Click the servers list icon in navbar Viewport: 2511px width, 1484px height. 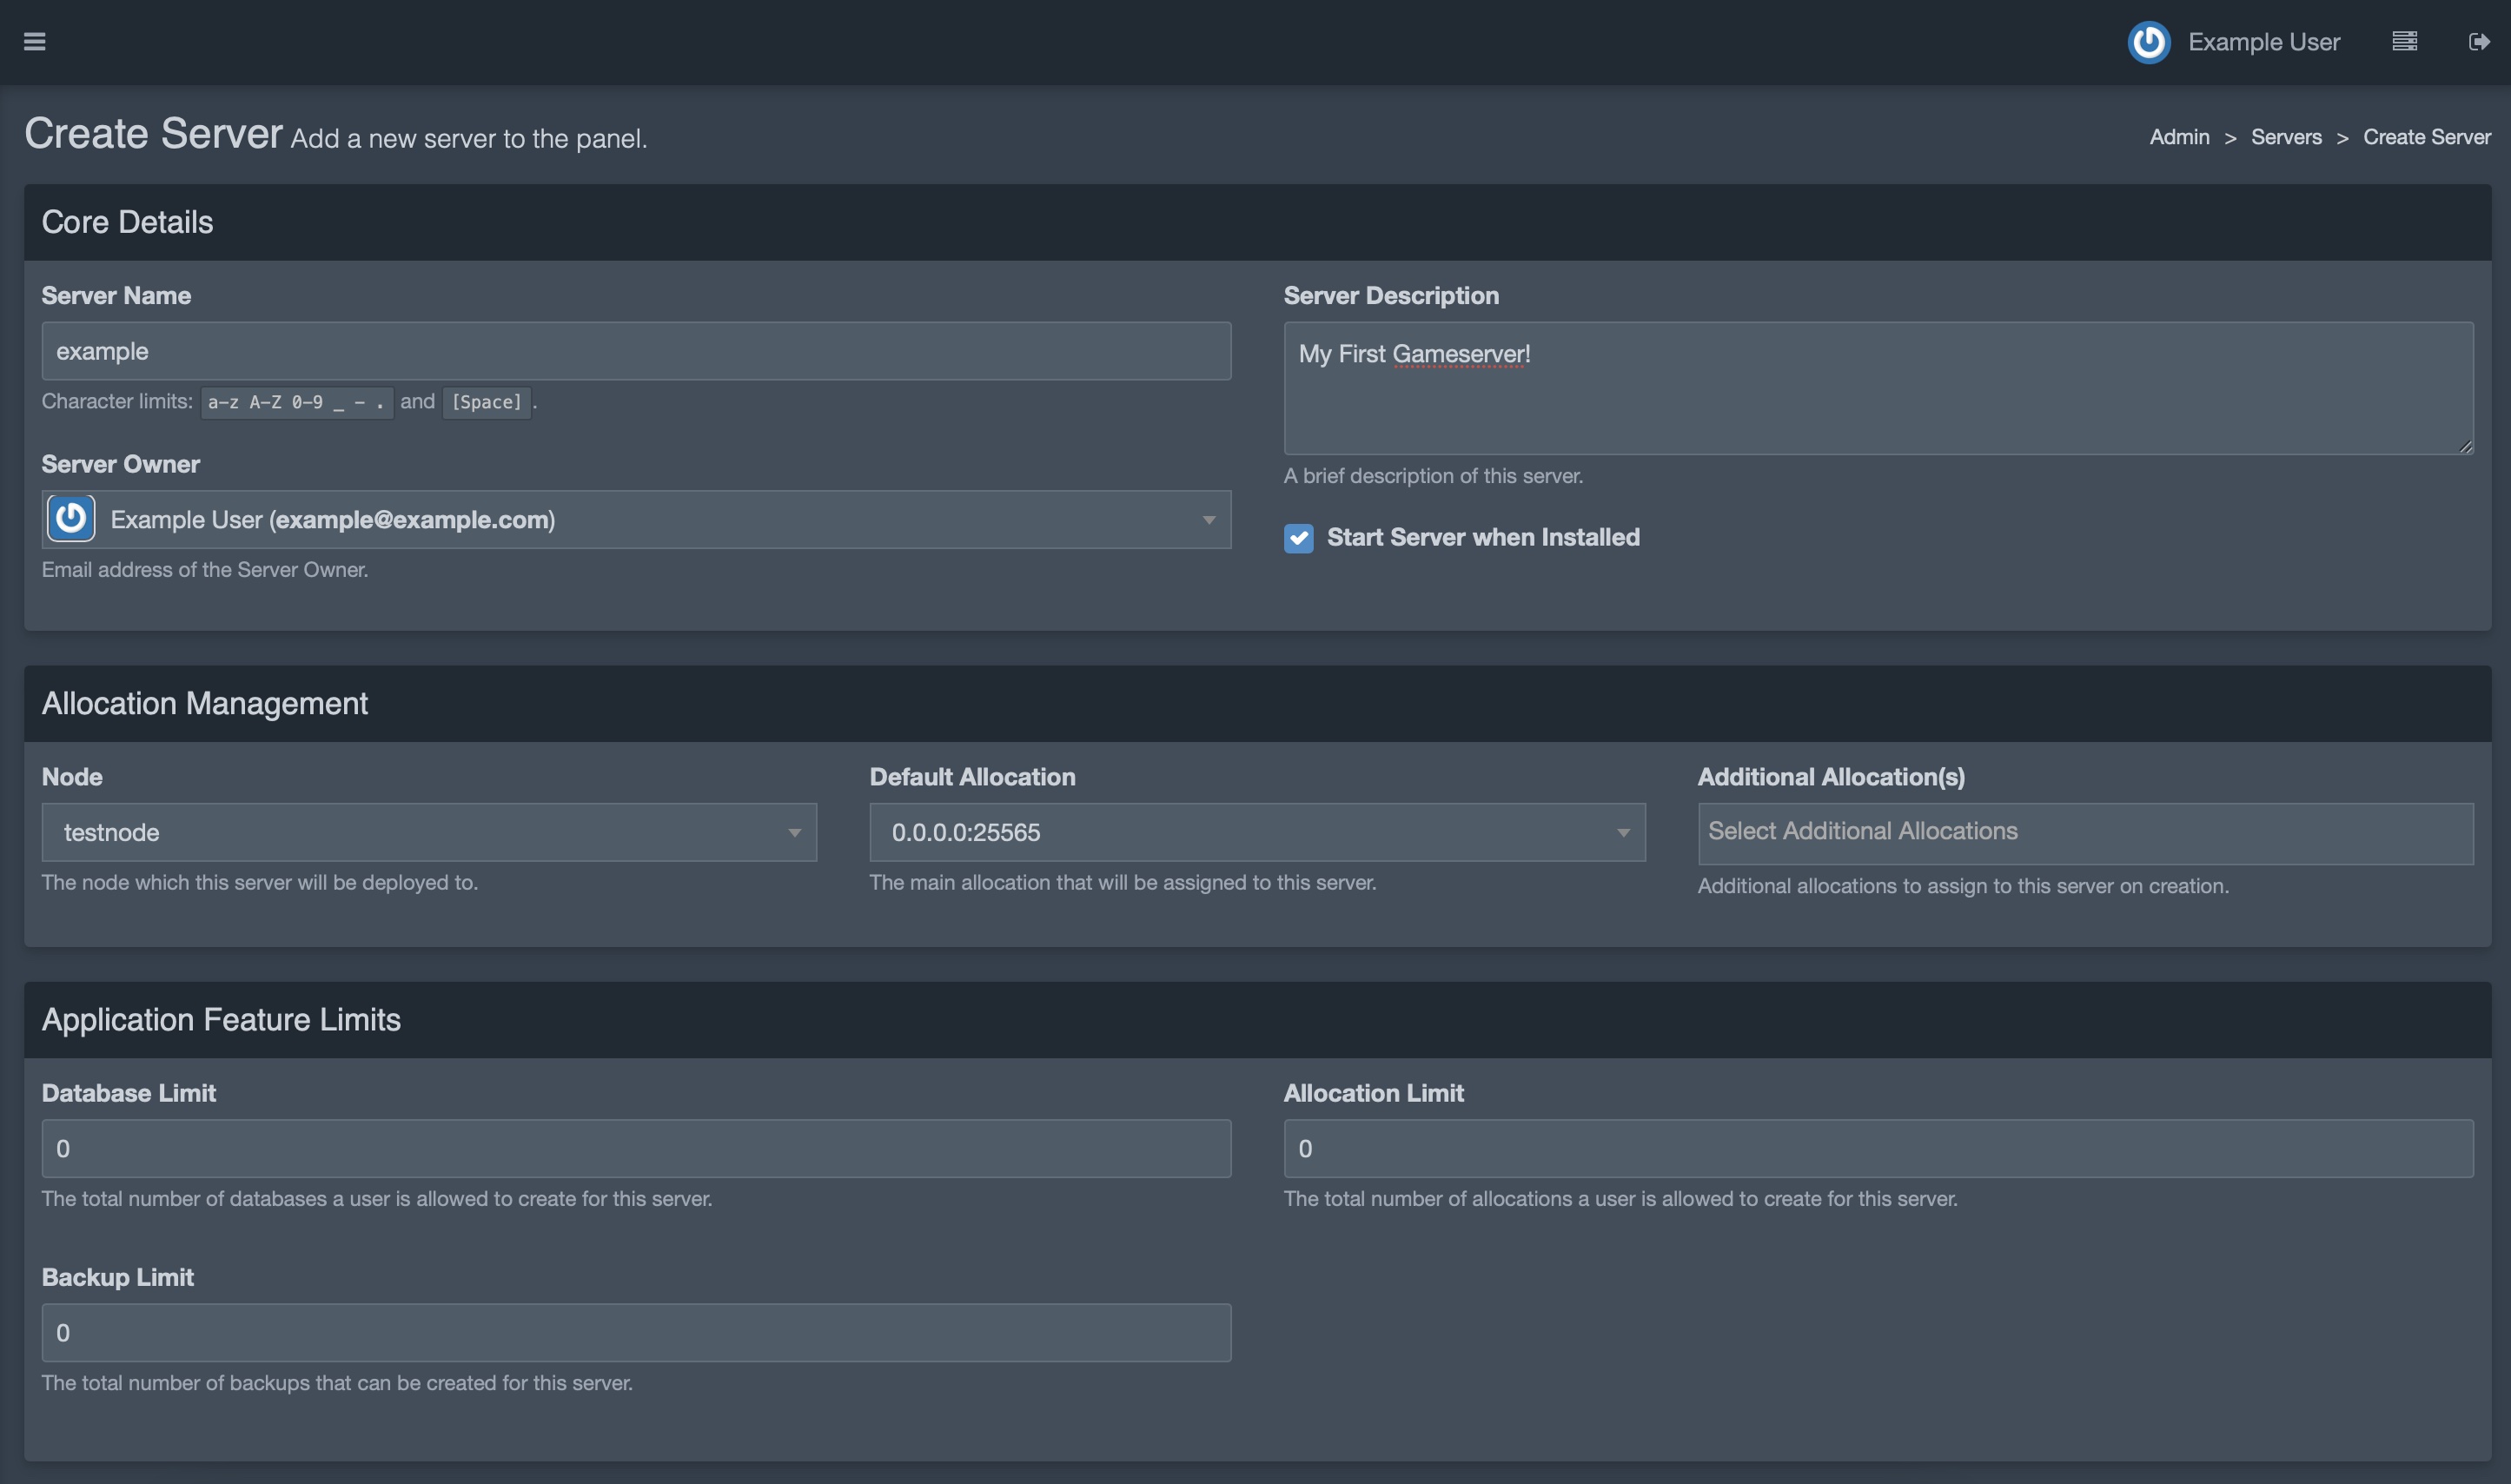[x=2405, y=41]
